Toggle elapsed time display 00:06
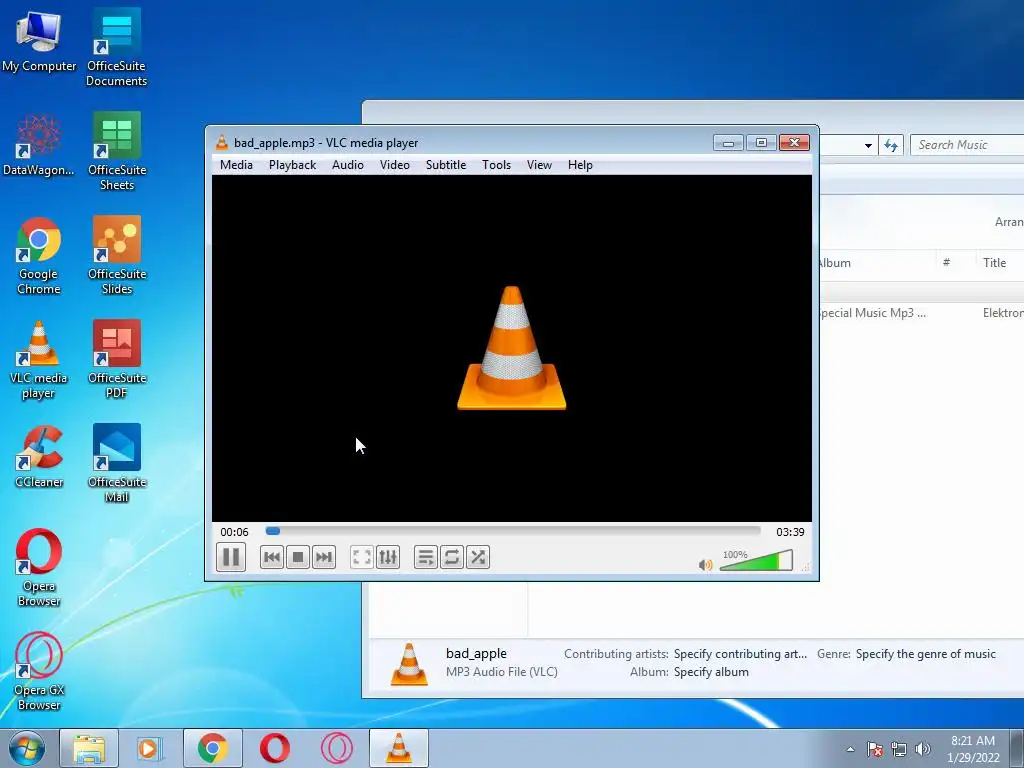The image size is (1024, 768). 234,532
